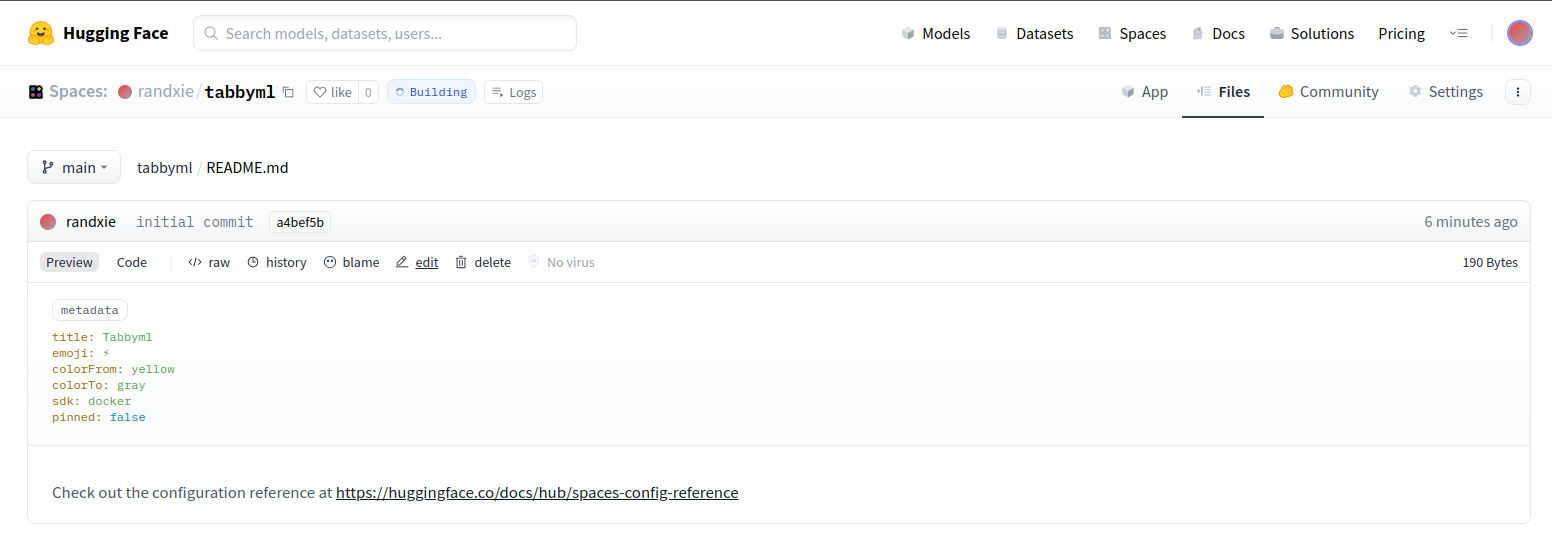Like the tabbyml space

tap(332, 92)
